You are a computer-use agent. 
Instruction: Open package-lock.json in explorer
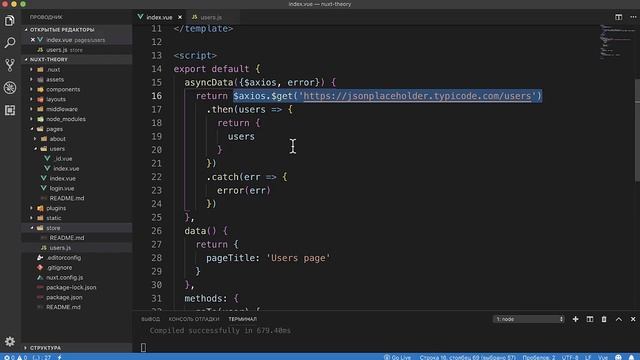tap(71, 287)
